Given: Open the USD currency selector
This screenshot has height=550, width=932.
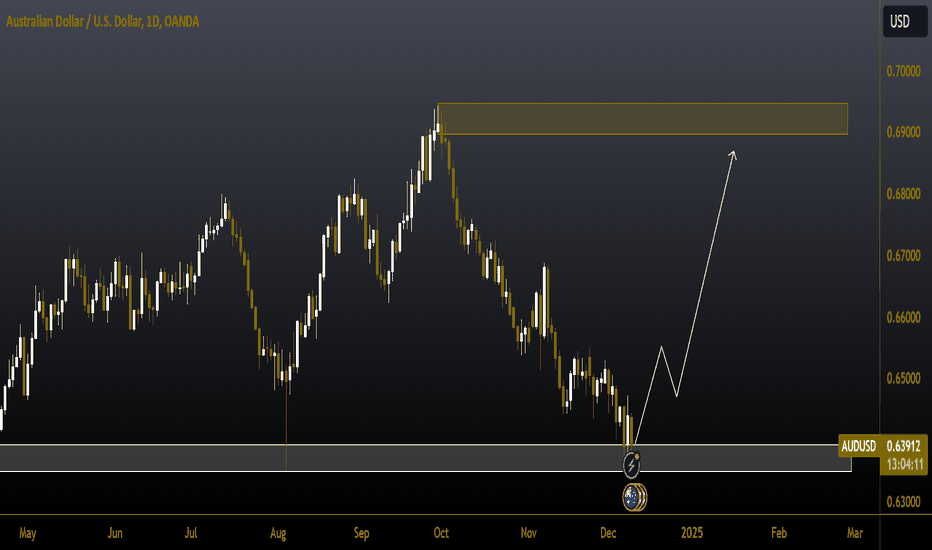Looking at the screenshot, I should [905, 21].
